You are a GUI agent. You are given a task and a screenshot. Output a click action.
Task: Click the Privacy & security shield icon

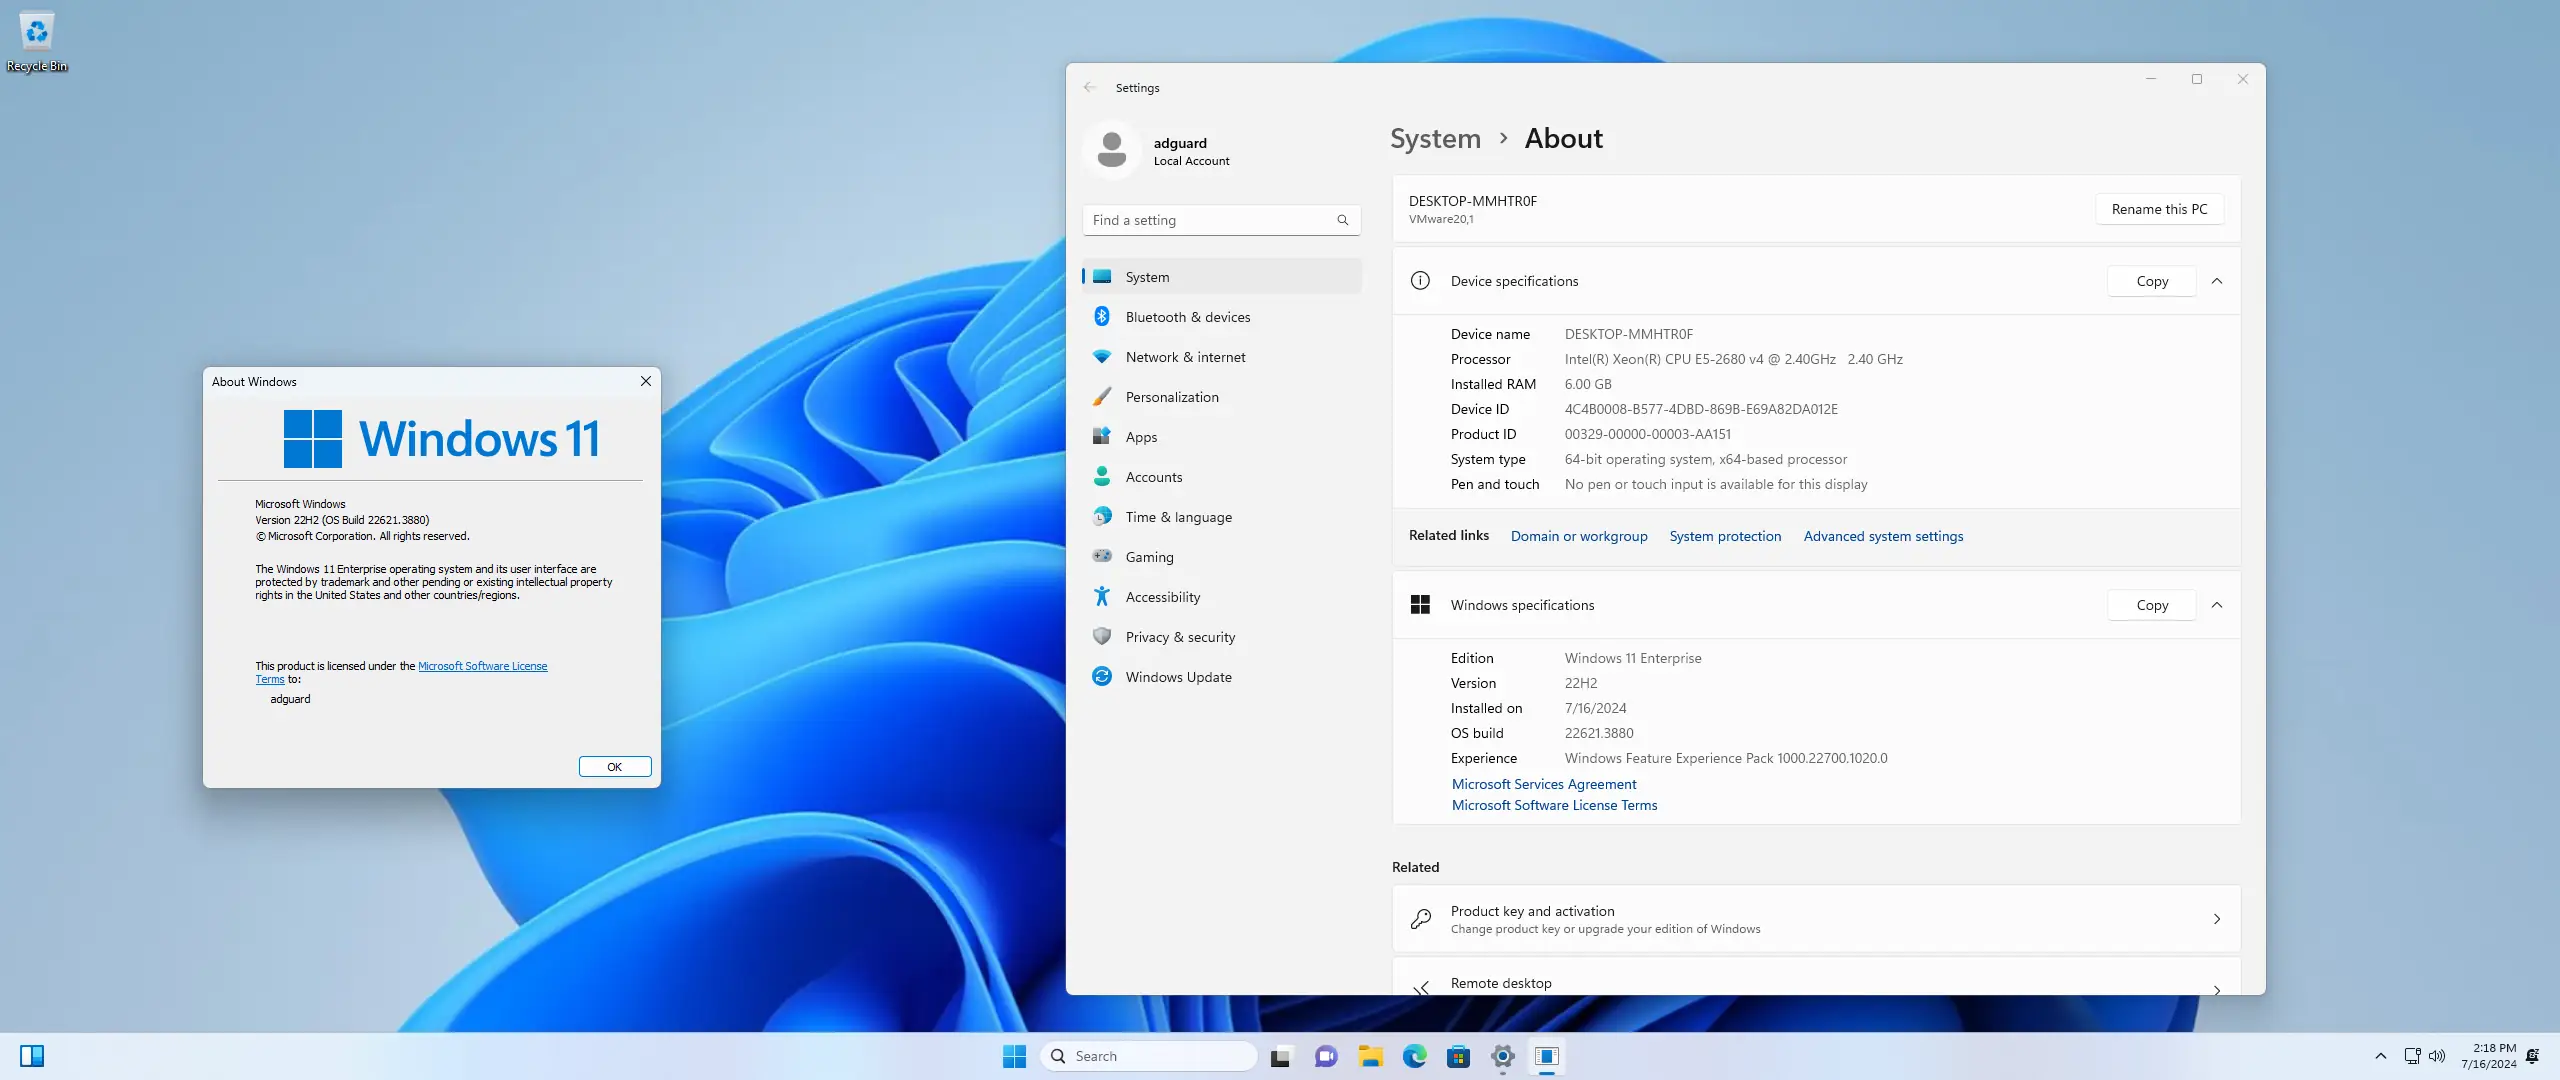pyautogui.click(x=1101, y=636)
